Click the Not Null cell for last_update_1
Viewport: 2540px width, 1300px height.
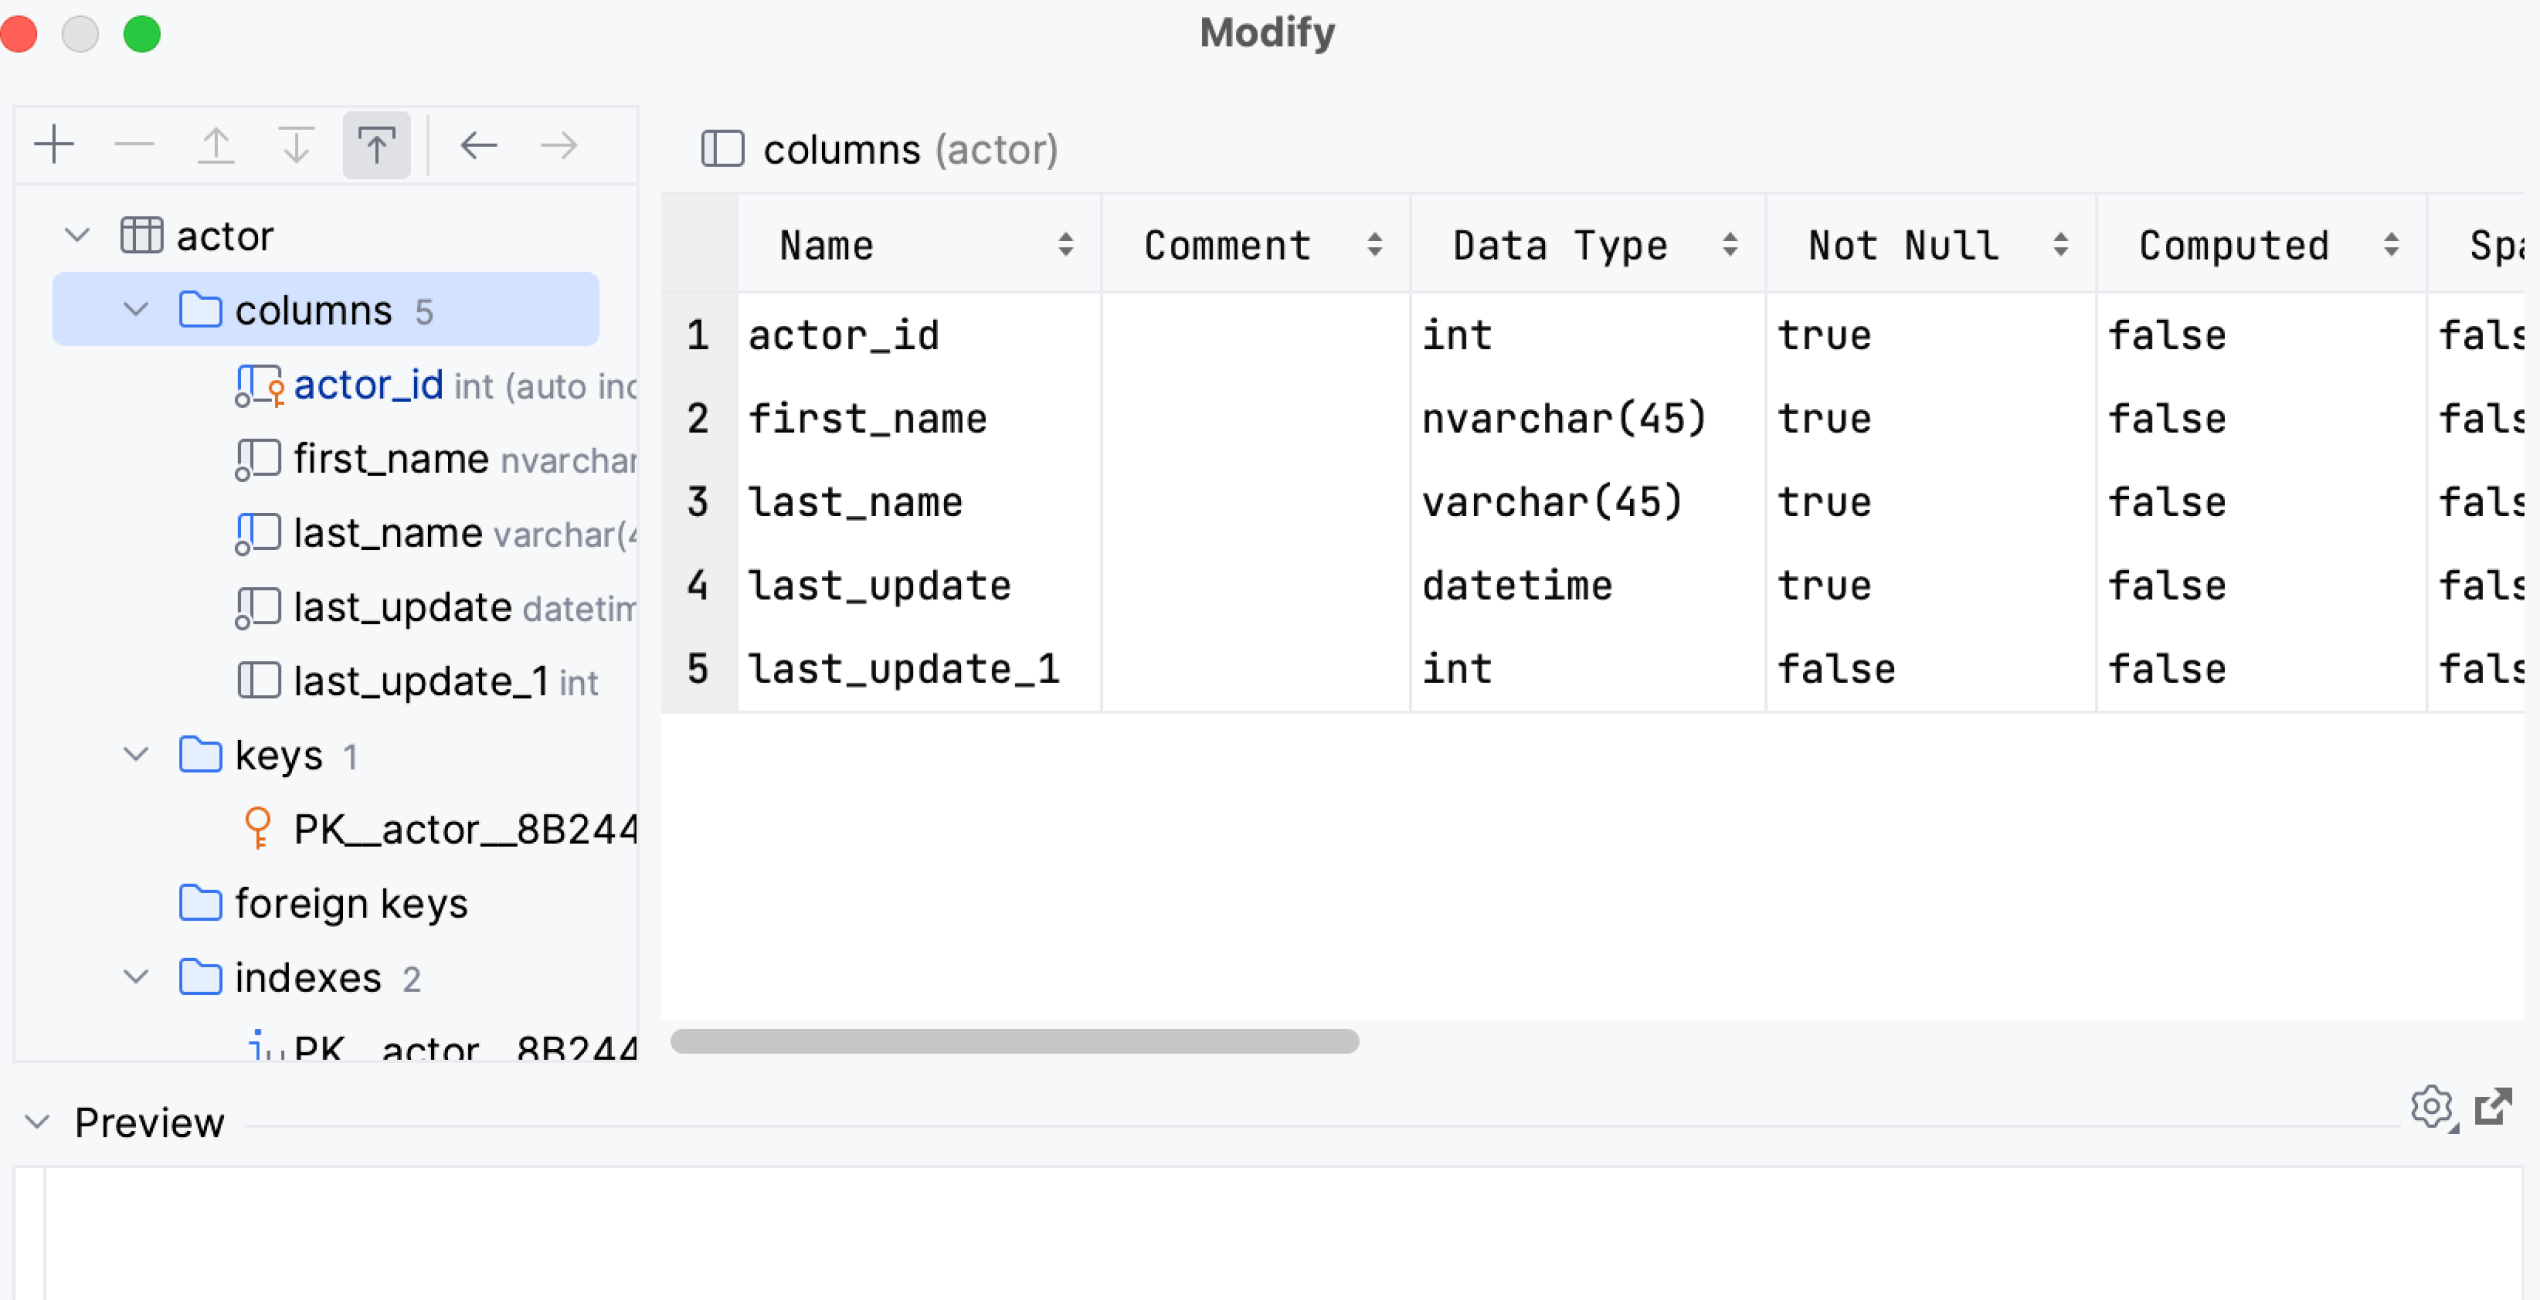1835,669
